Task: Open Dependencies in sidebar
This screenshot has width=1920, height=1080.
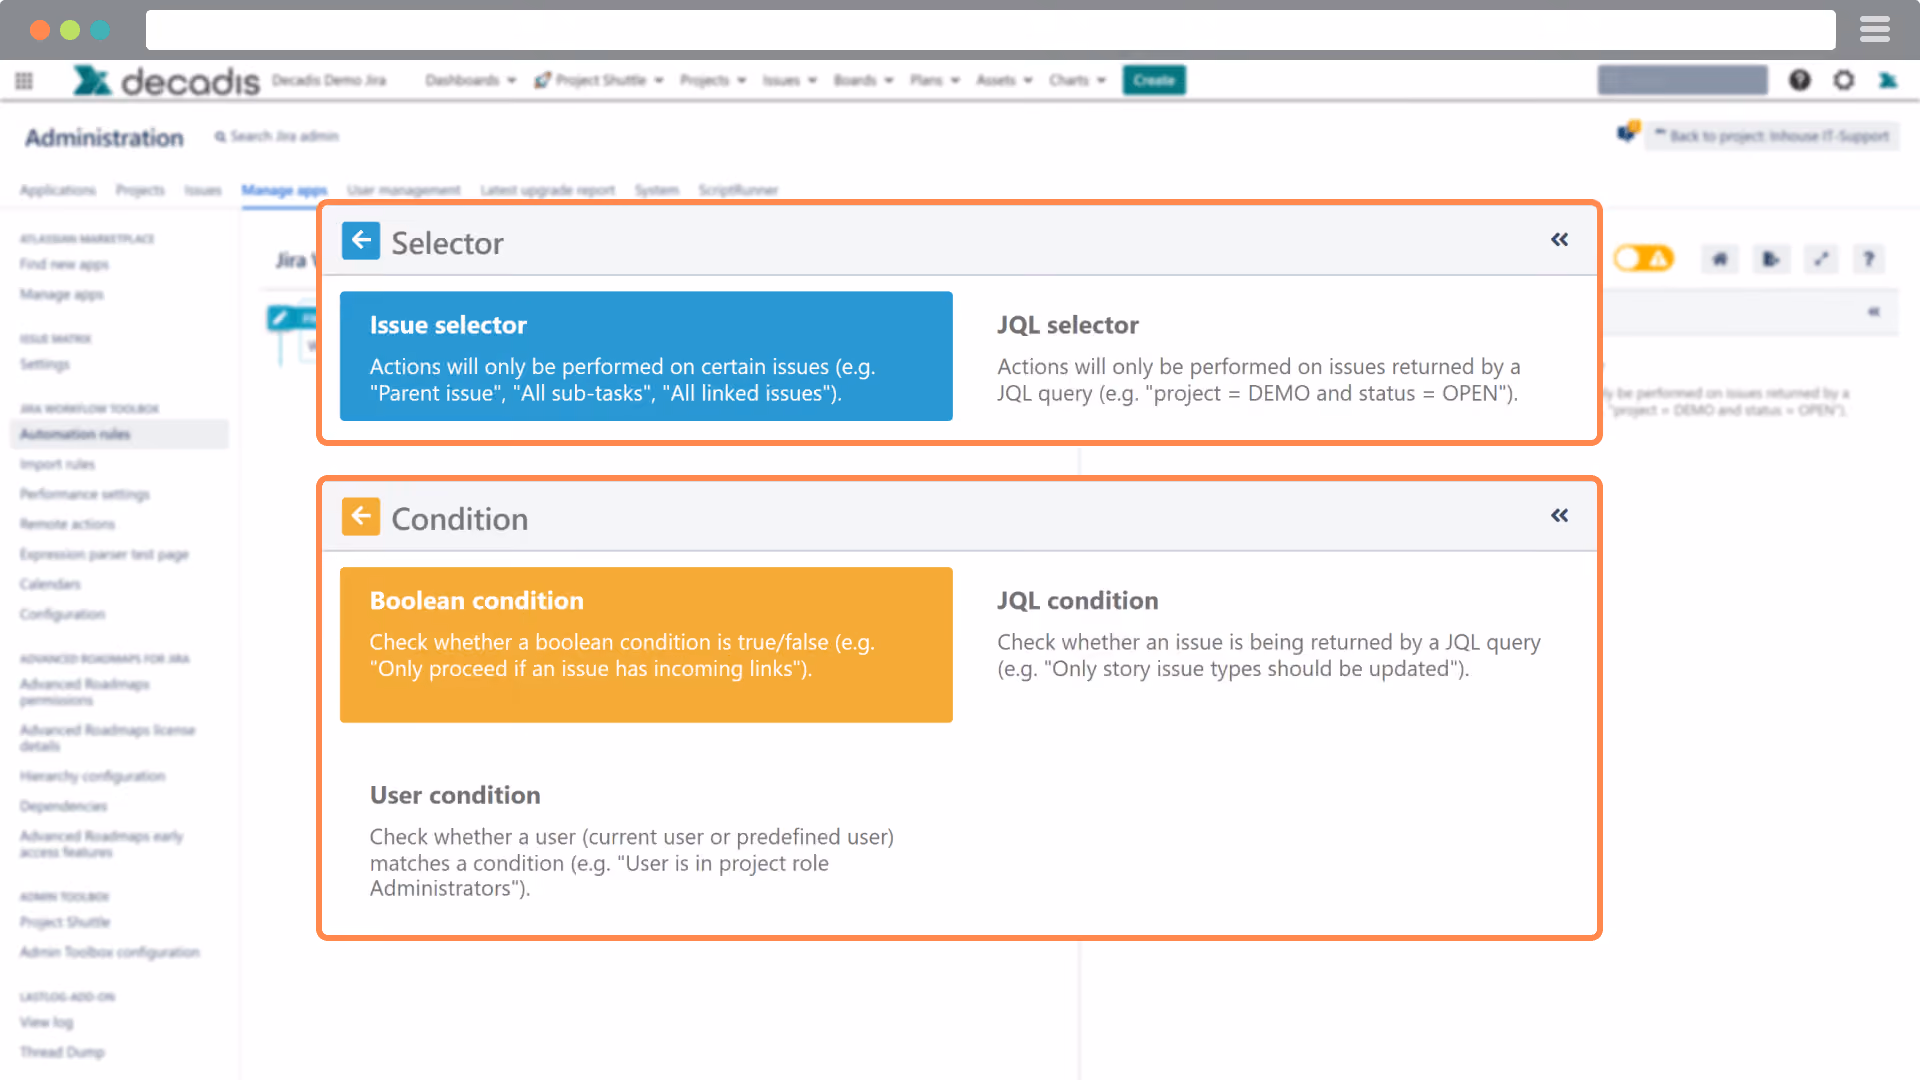Action: point(63,806)
